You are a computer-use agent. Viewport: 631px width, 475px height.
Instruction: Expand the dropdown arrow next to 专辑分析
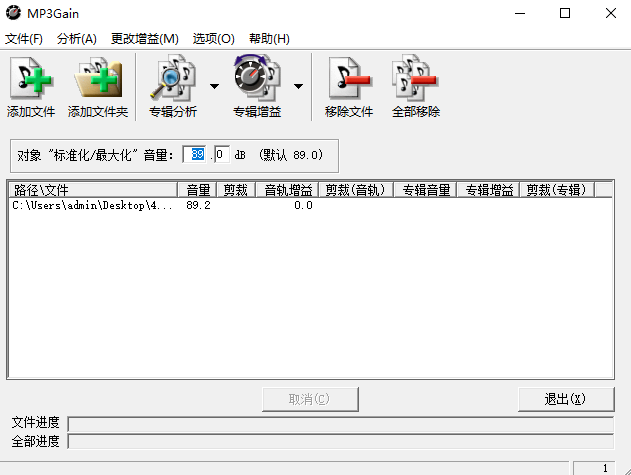click(x=214, y=86)
